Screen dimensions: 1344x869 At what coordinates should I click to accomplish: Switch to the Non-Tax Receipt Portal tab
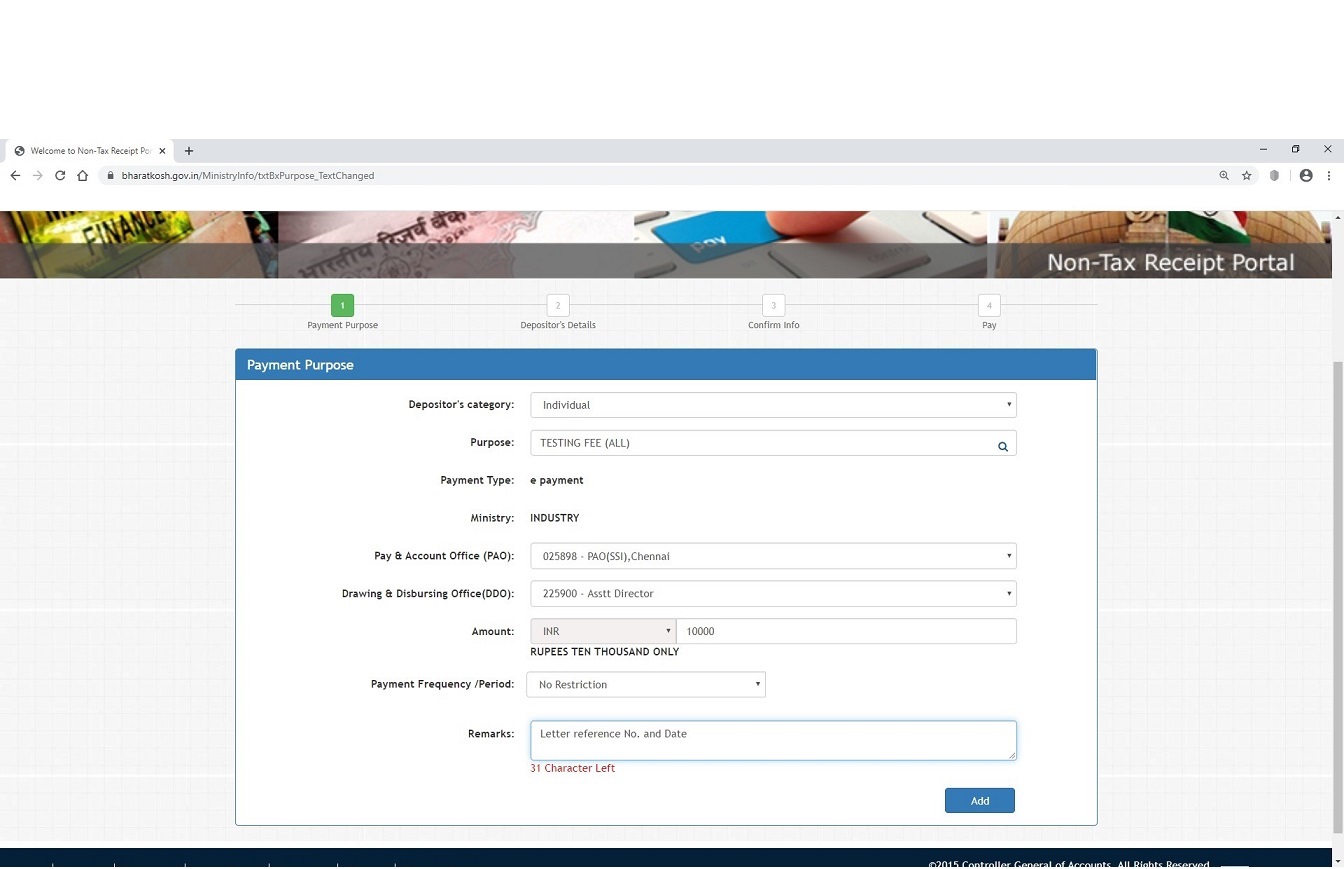click(x=88, y=151)
